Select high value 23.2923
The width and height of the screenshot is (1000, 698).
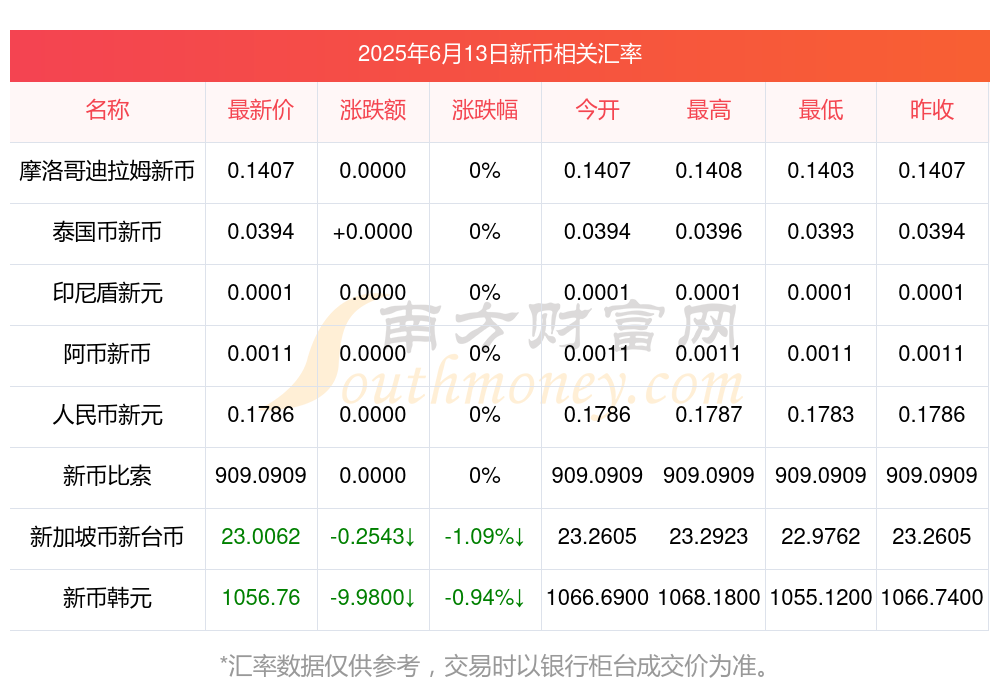(709, 537)
